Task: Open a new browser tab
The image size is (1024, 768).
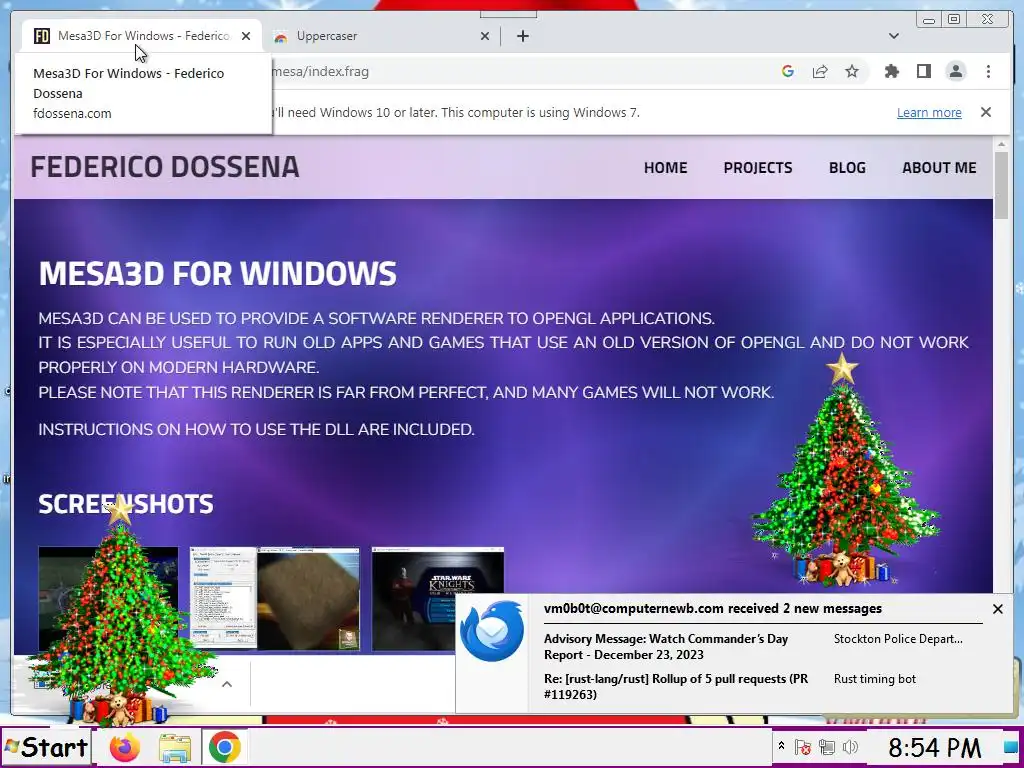Action: [522, 36]
